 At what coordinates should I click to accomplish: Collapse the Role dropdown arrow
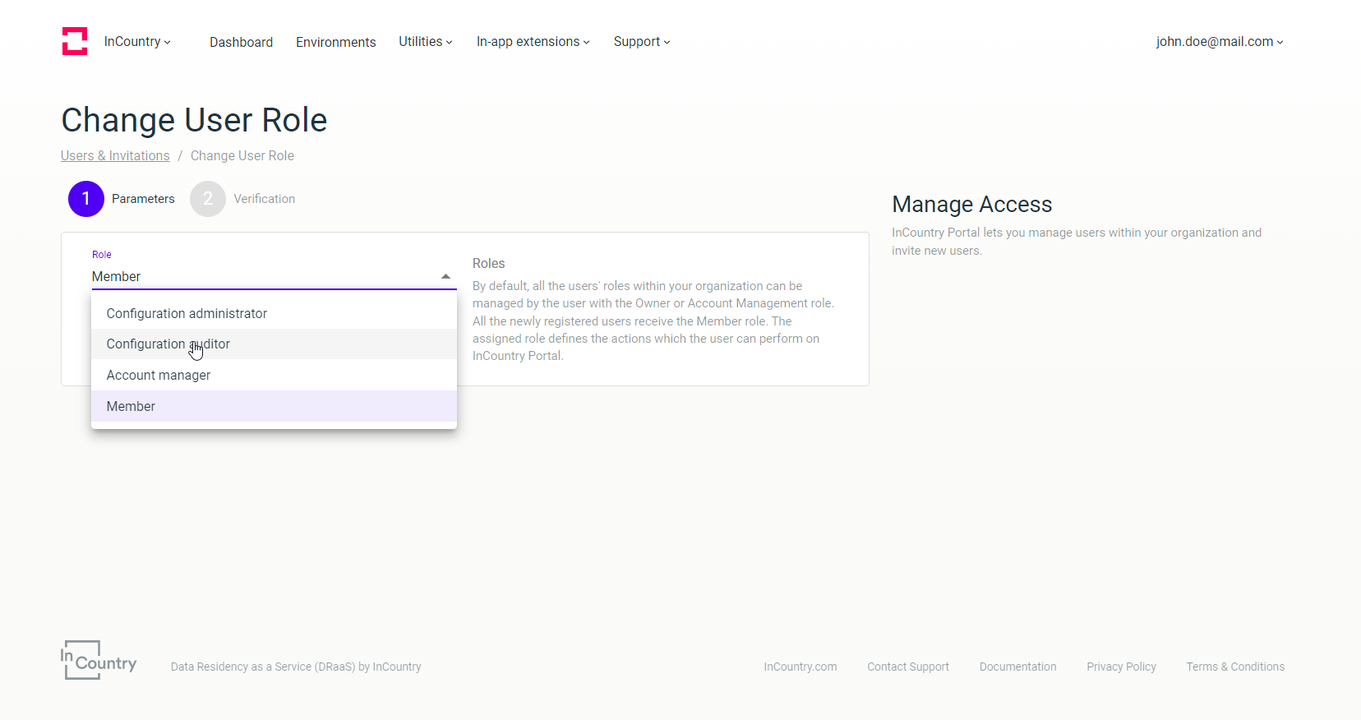point(446,277)
